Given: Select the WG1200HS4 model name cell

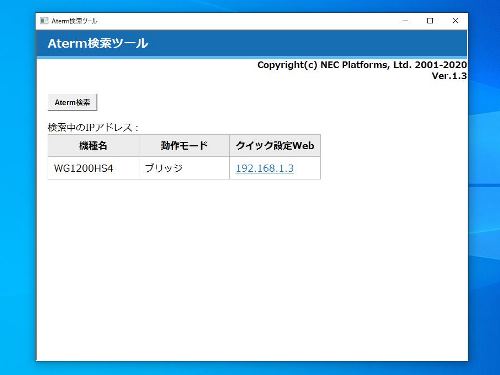Looking at the screenshot, I should 94,168.
